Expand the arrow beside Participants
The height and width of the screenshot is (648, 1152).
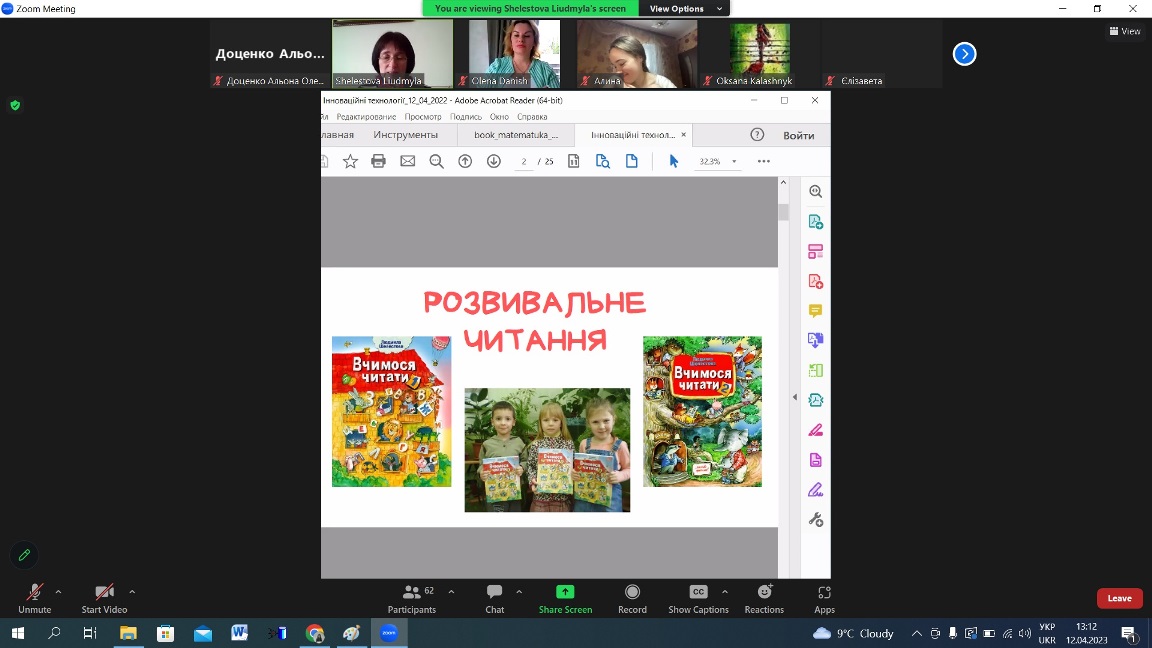451,591
